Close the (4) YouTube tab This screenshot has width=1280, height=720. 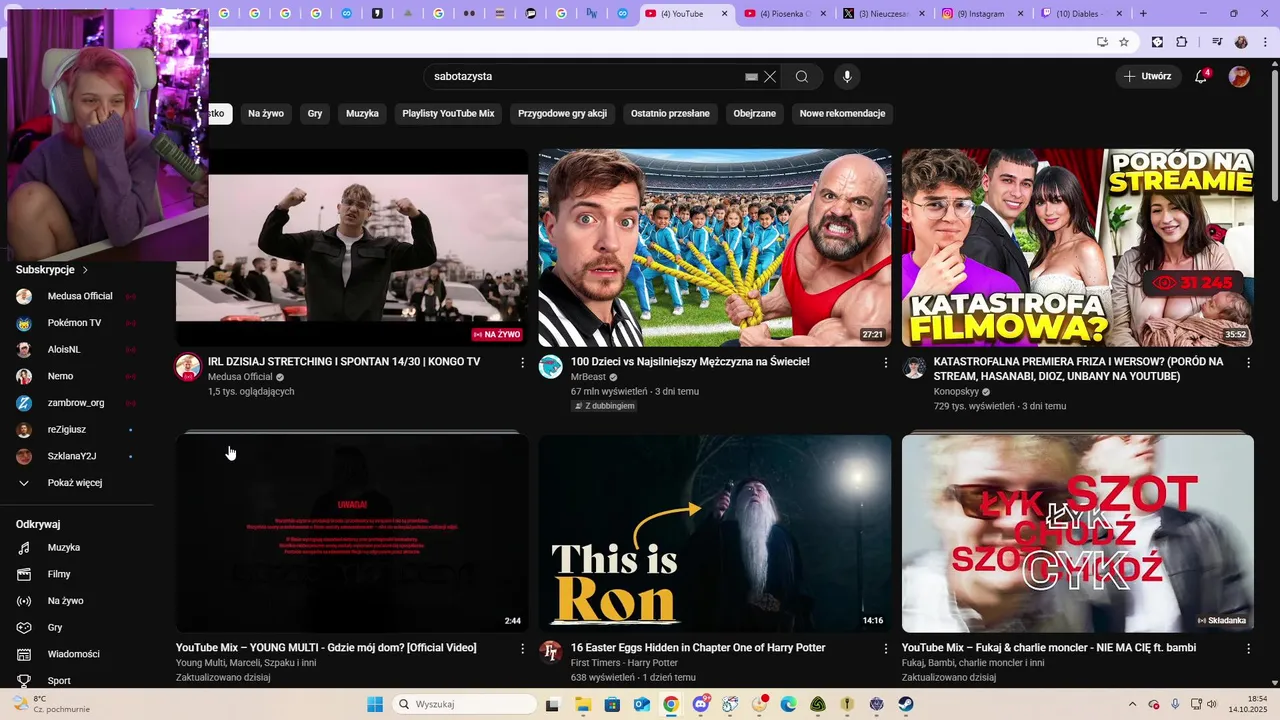pos(725,14)
